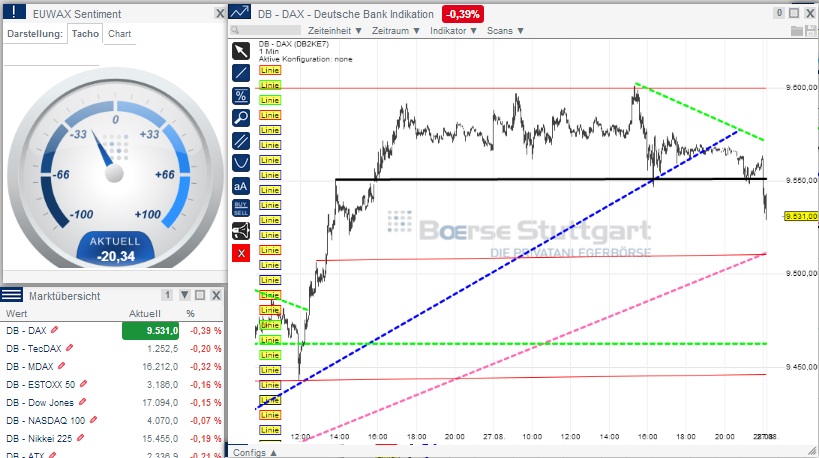The image size is (819, 458).
Task: Click the yellow 9.531,00 price marker
Action: 801,216
